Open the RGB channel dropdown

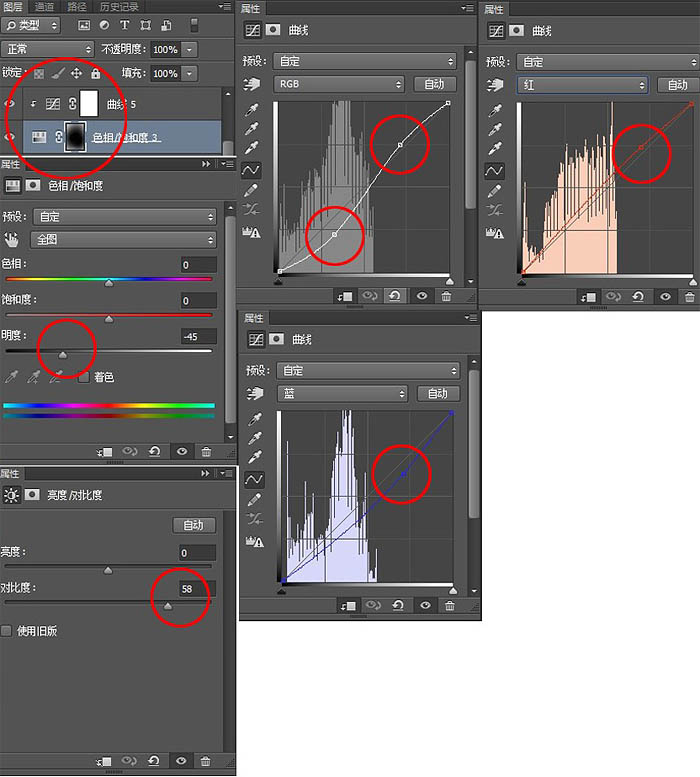(340, 84)
